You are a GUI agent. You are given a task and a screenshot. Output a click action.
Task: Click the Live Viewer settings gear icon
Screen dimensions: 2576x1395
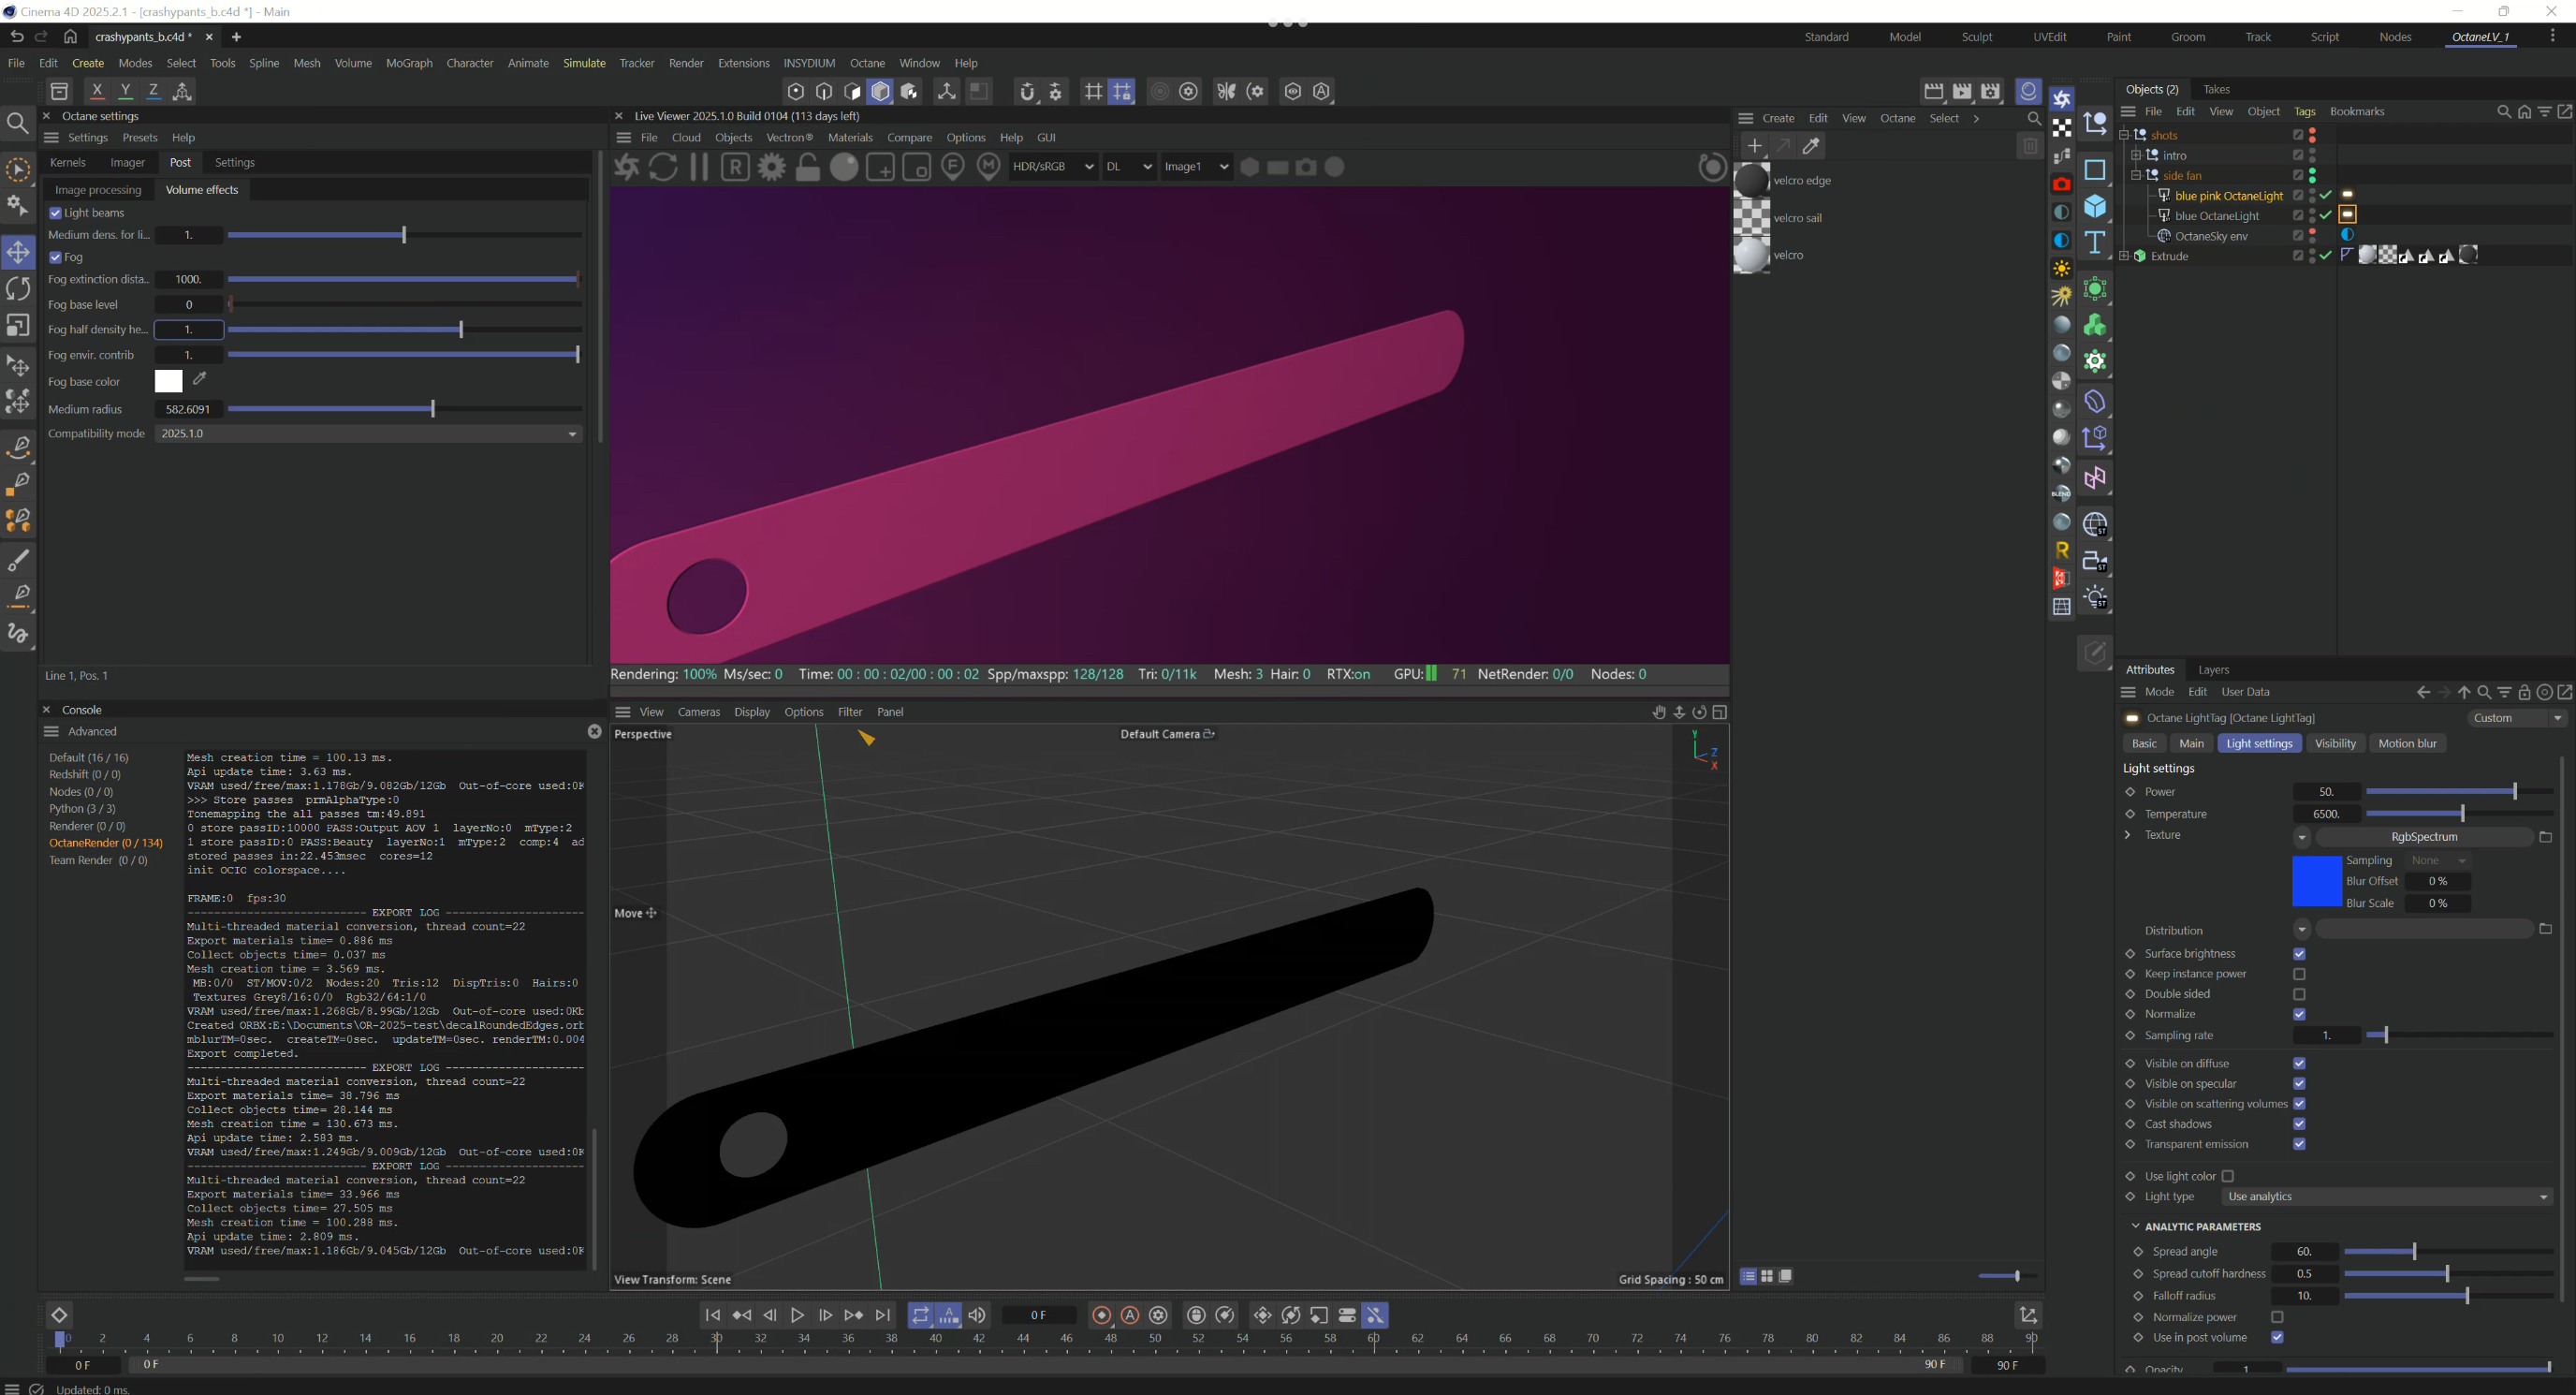click(771, 167)
